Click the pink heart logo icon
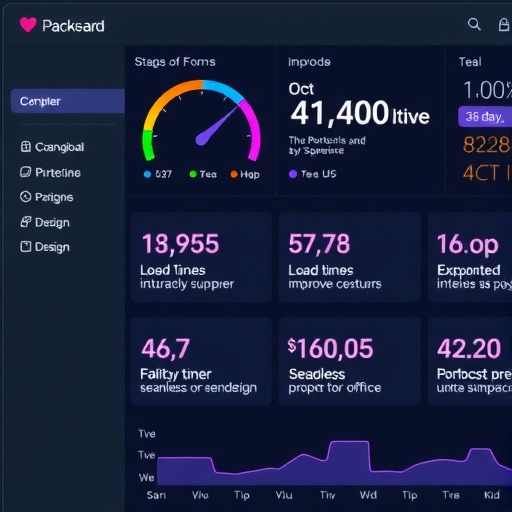Viewport: 512px width, 512px height. click(28, 25)
